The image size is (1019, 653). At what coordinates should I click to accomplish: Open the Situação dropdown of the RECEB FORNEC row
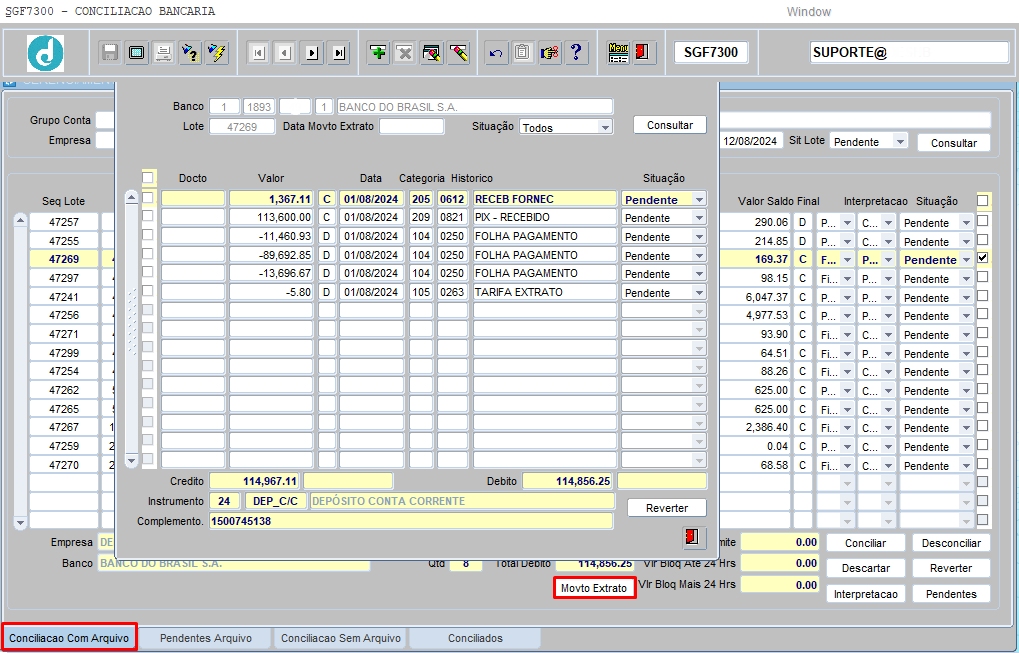pos(699,199)
